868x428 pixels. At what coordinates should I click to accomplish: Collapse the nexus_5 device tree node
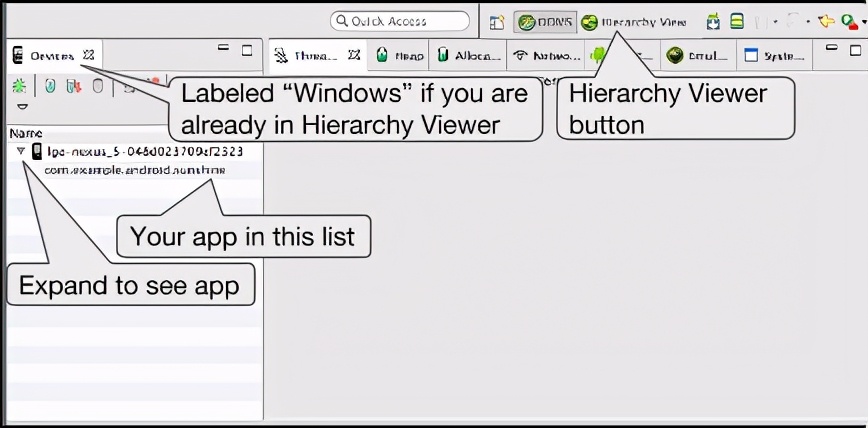22,151
